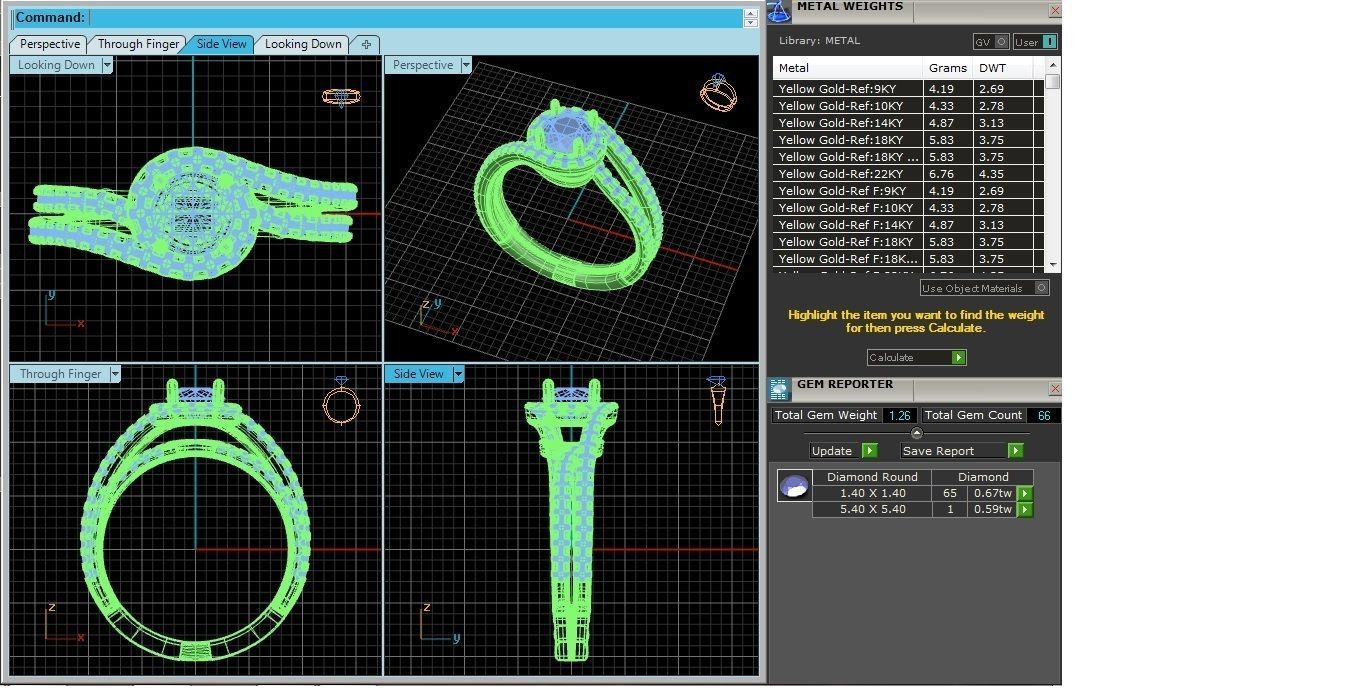
Task: Click metal list scrollbar up arrow
Action: 1052,65
